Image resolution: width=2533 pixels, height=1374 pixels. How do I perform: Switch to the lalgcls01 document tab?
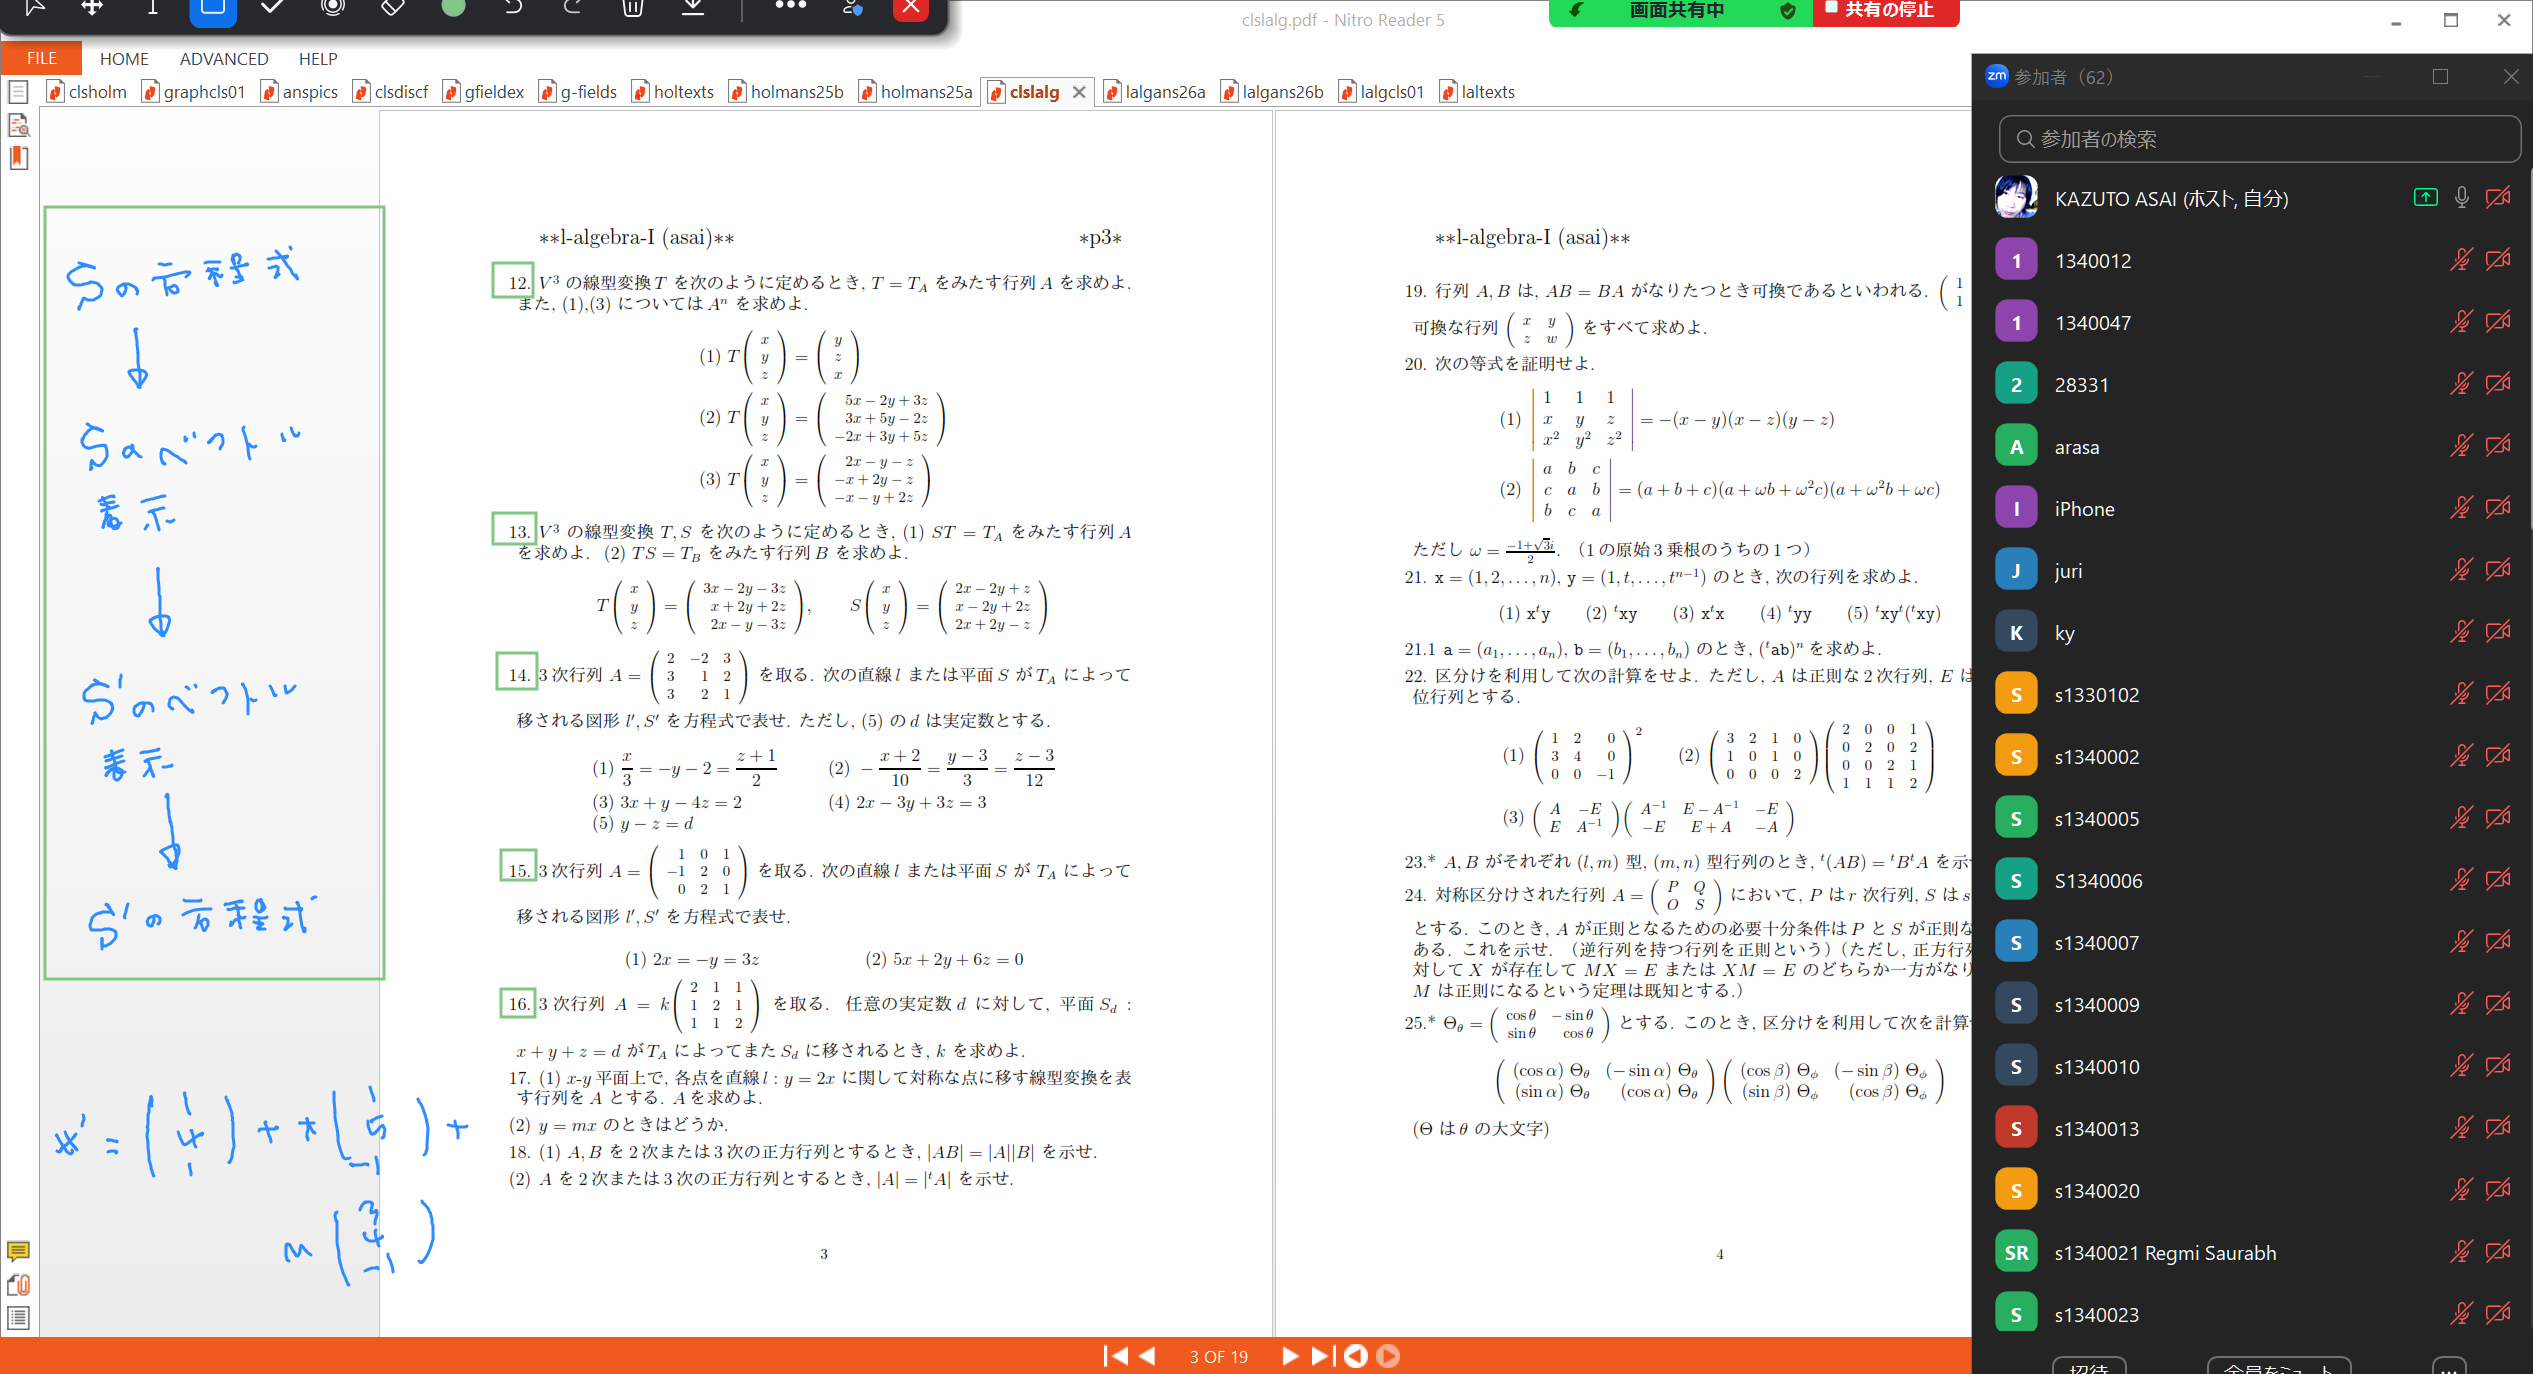pos(1381,92)
